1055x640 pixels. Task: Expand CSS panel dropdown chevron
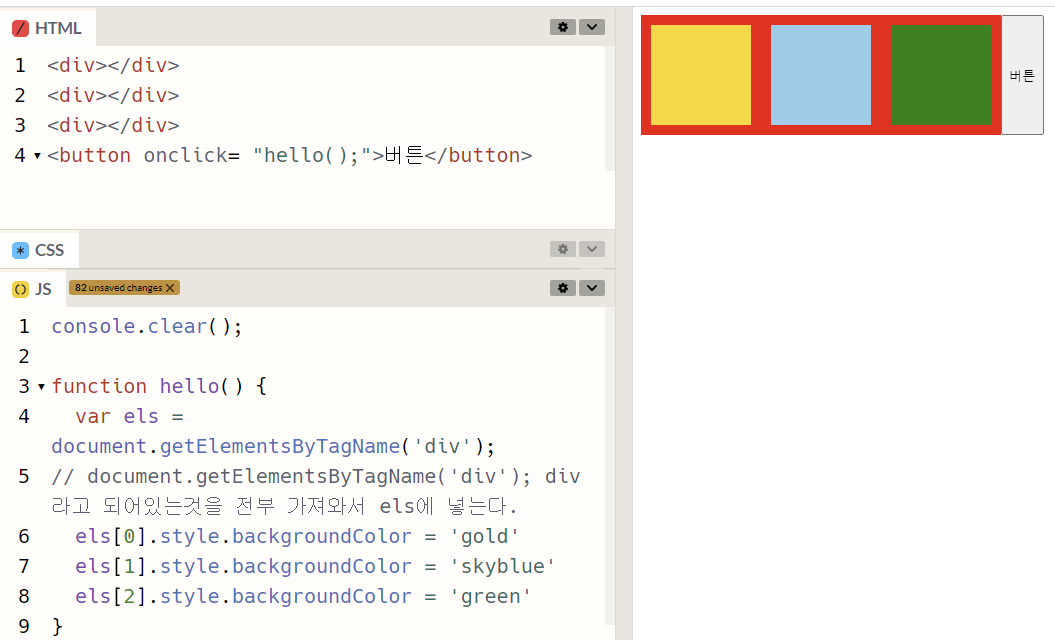[591, 249]
